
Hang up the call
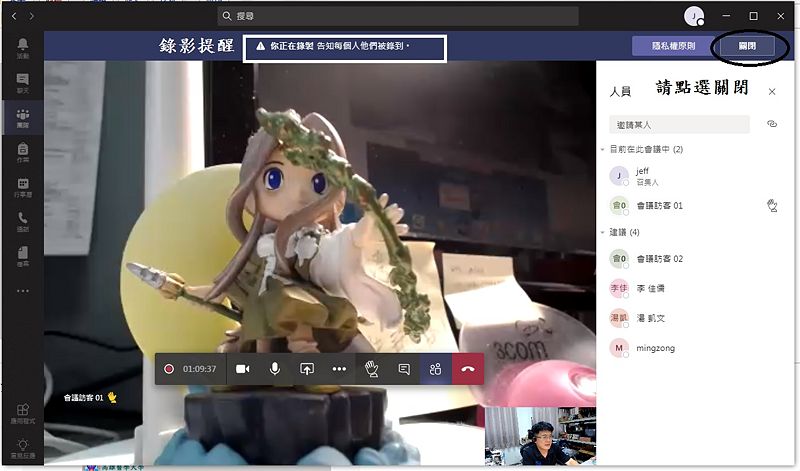[x=468, y=368]
